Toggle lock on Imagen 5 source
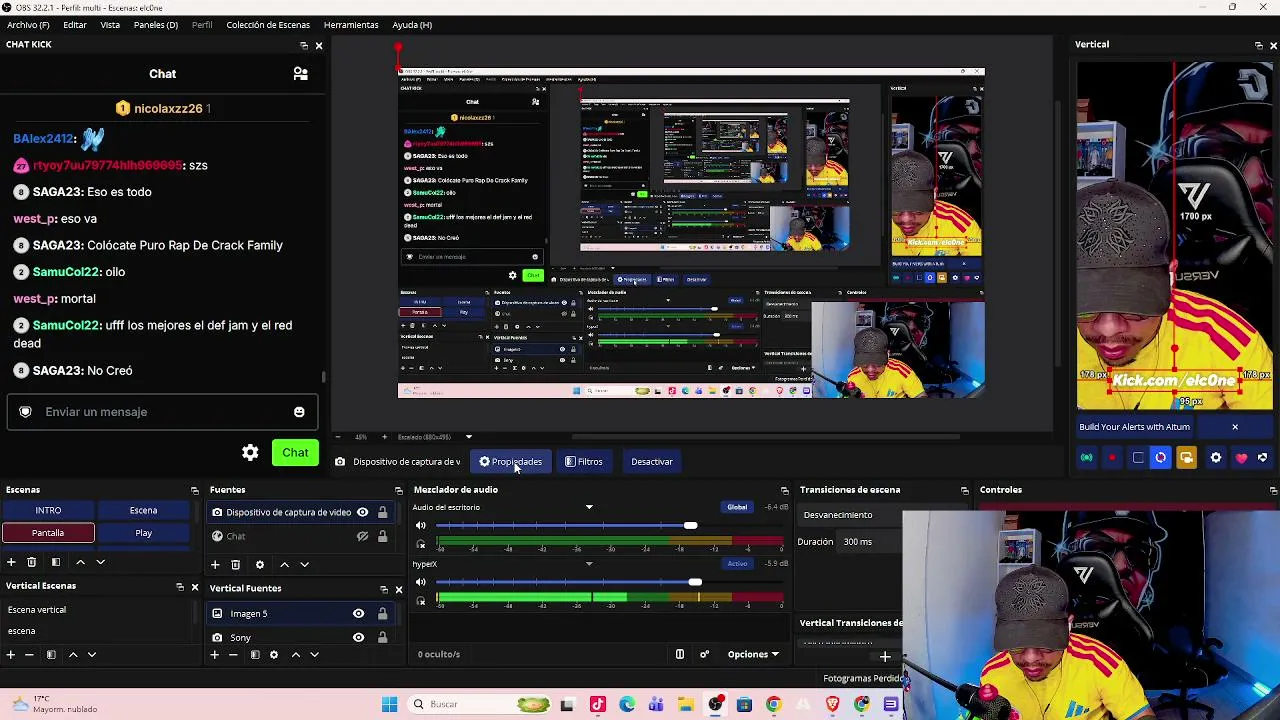The width and height of the screenshot is (1280, 720). tap(382, 614)
